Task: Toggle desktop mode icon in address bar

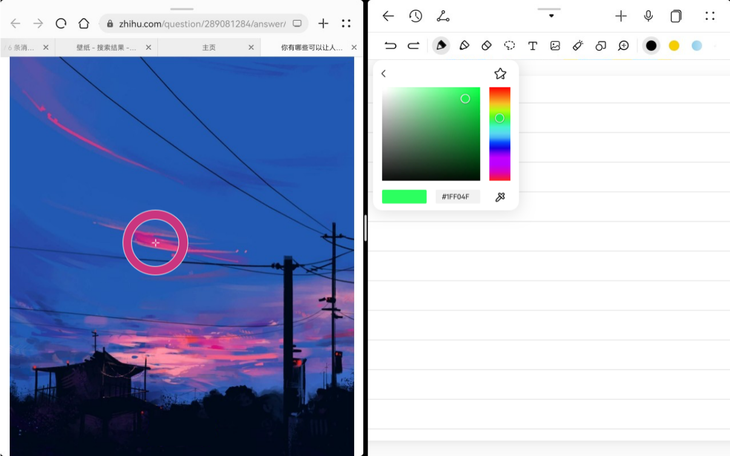Action: tap(297, 23)
